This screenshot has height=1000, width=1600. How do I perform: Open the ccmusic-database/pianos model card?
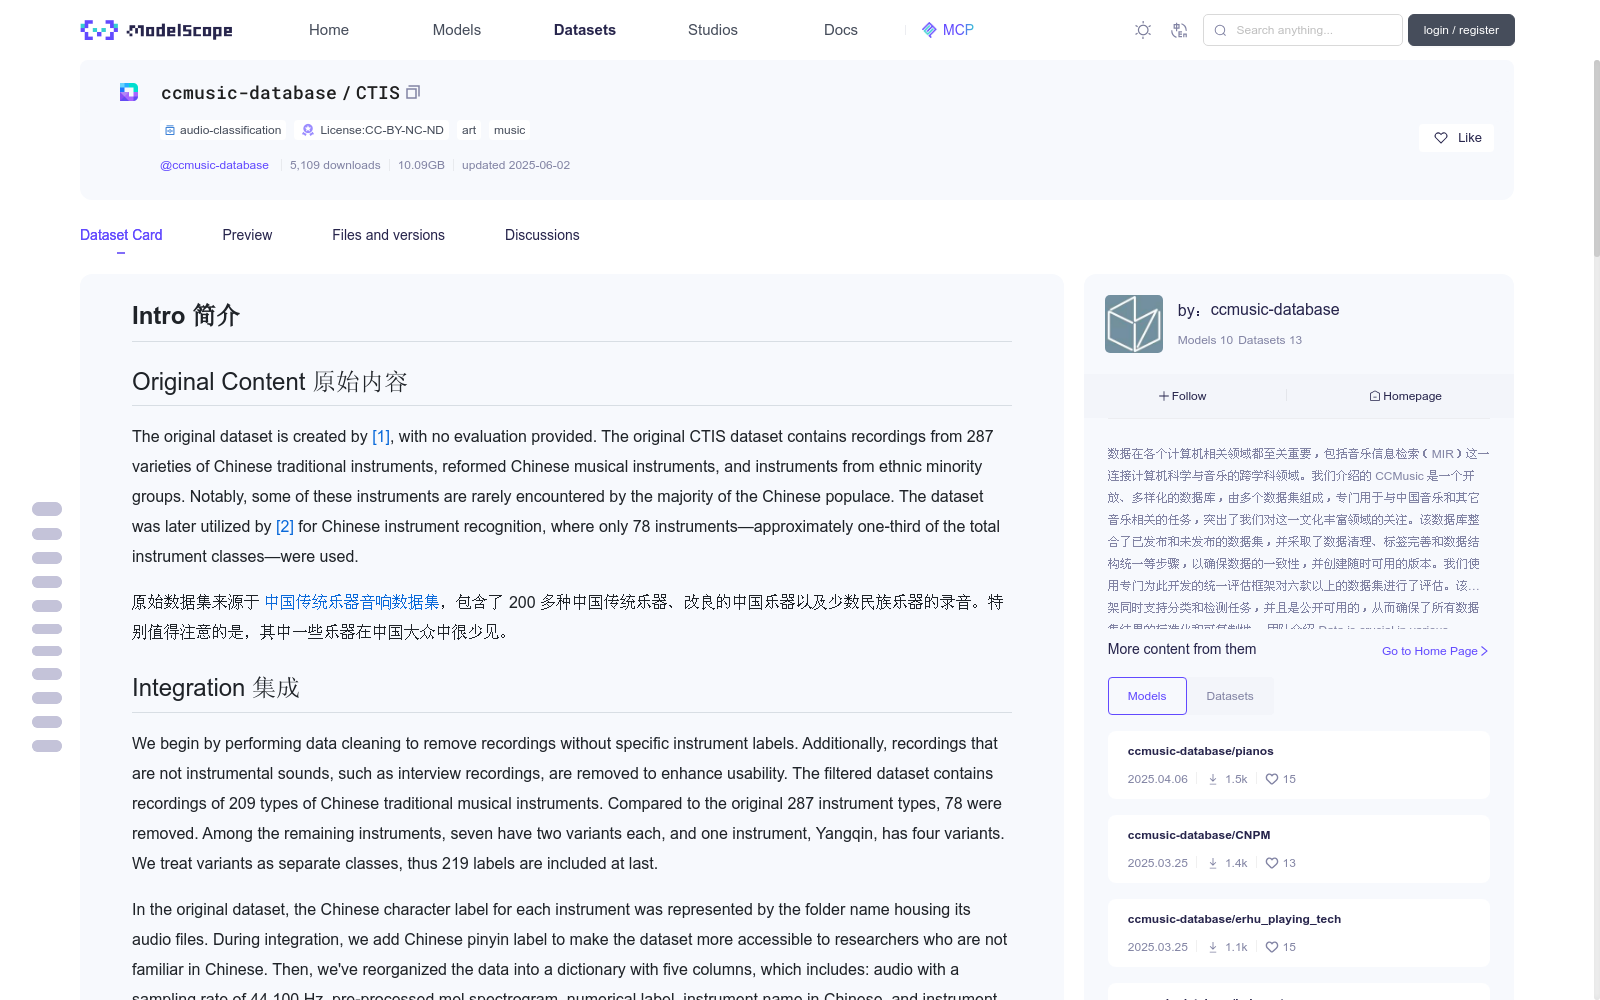click(1299, 765)
